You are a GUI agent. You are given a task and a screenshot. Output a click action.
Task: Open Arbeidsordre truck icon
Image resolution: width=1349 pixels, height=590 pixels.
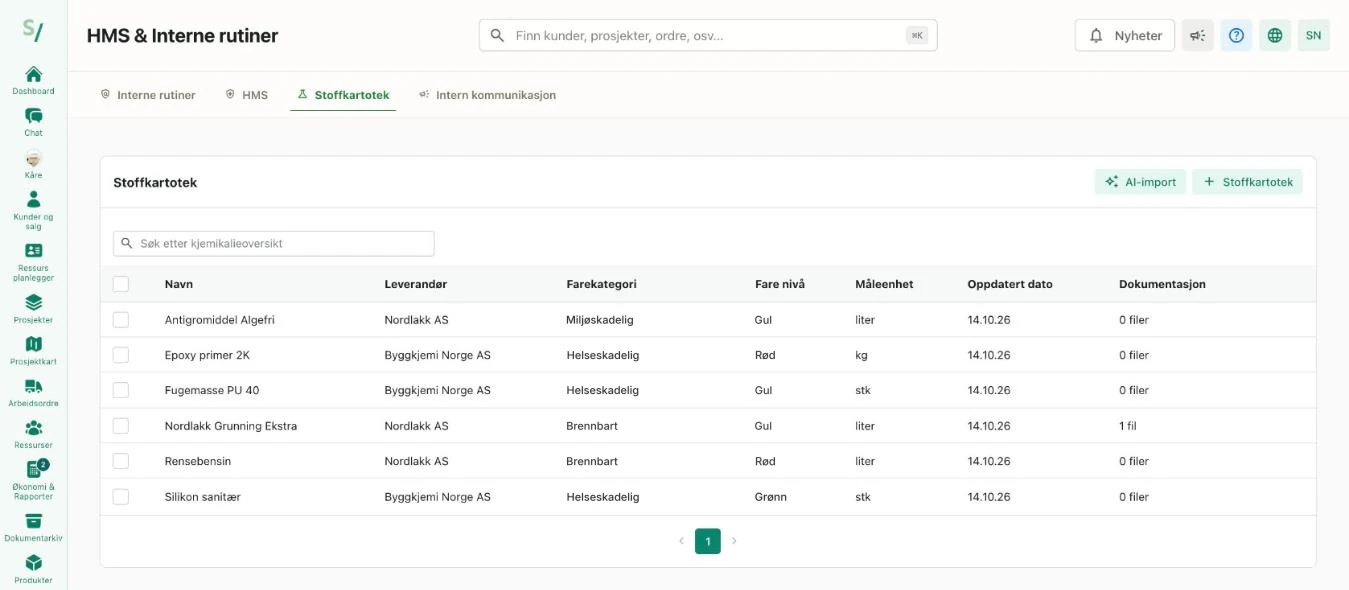(x=33, y=386)
